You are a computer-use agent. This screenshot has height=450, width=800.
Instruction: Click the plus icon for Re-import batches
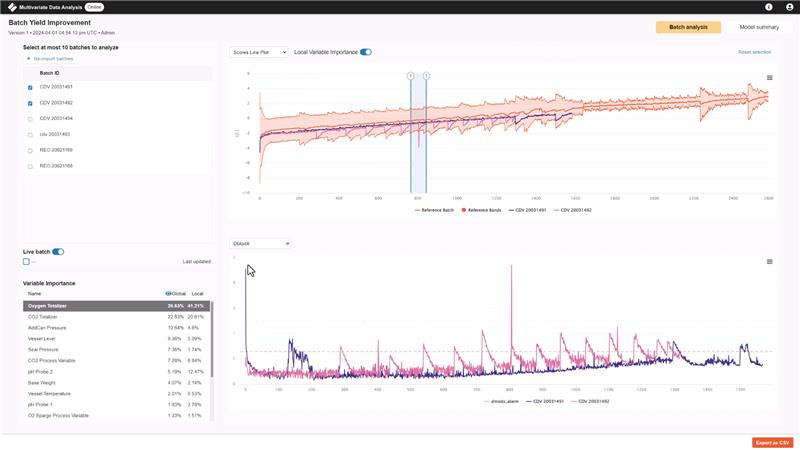pos(29,59)
